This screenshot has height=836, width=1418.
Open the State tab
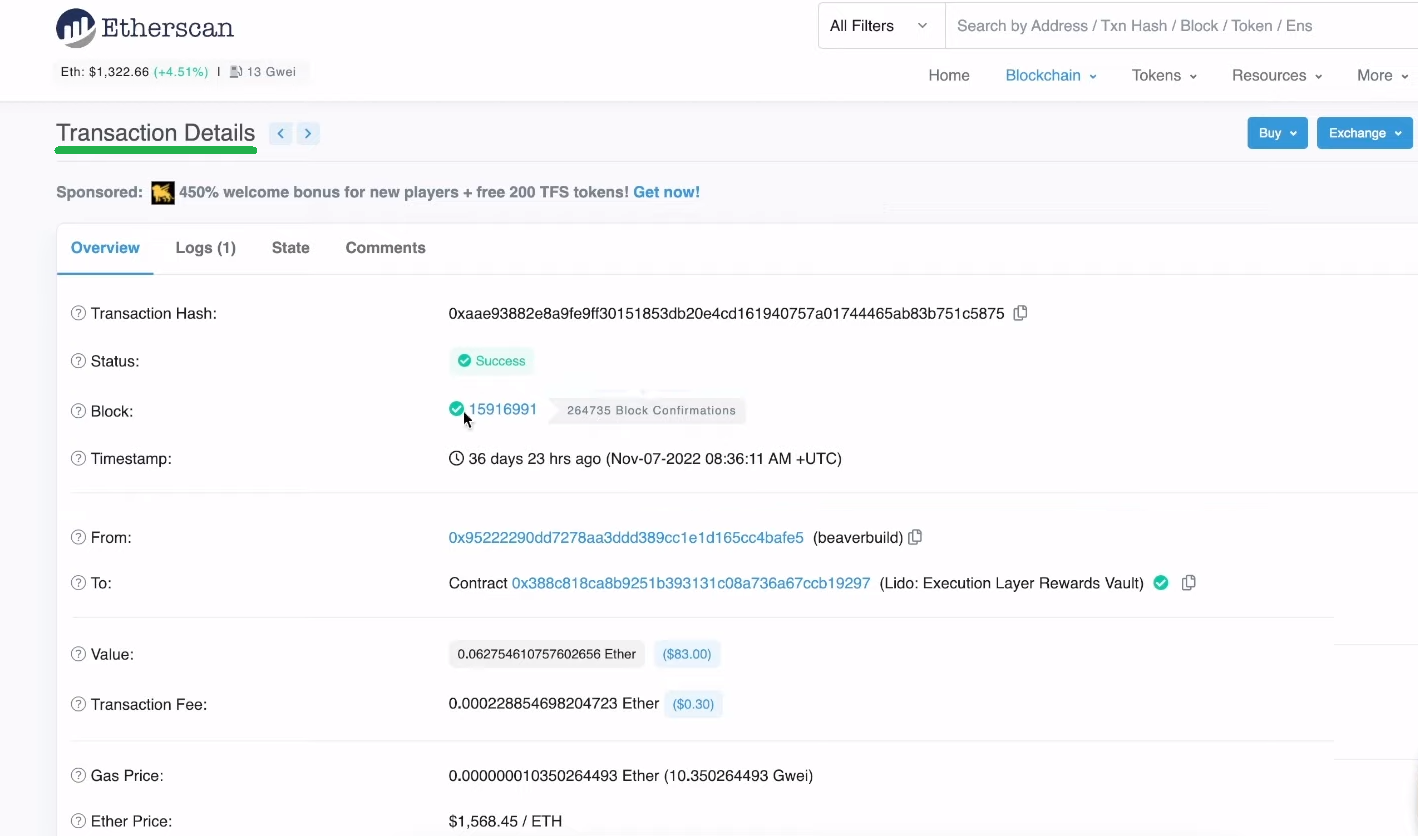click(290, 247)
